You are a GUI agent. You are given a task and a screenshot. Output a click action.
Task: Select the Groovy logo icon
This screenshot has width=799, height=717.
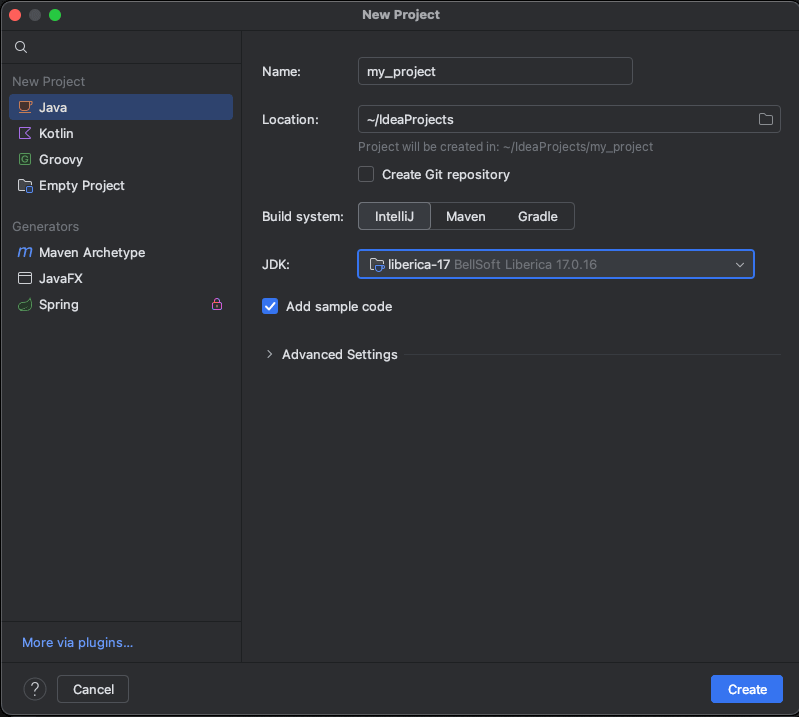click(x=25, y=159)
